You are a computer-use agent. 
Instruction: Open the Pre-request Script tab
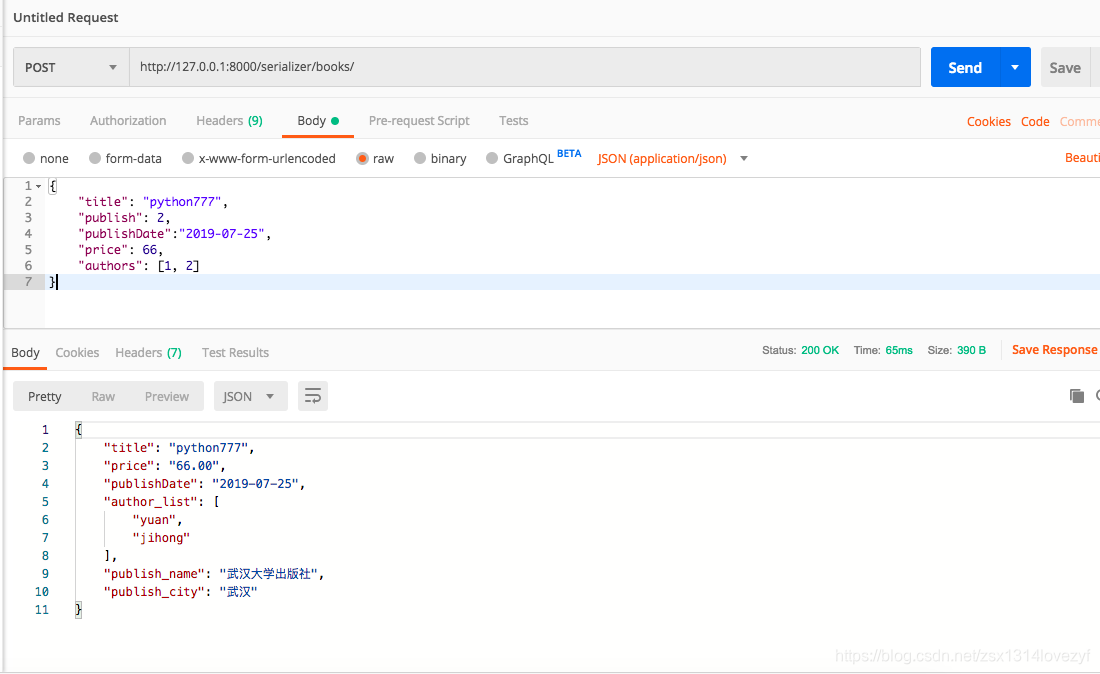tap(419, 121)
